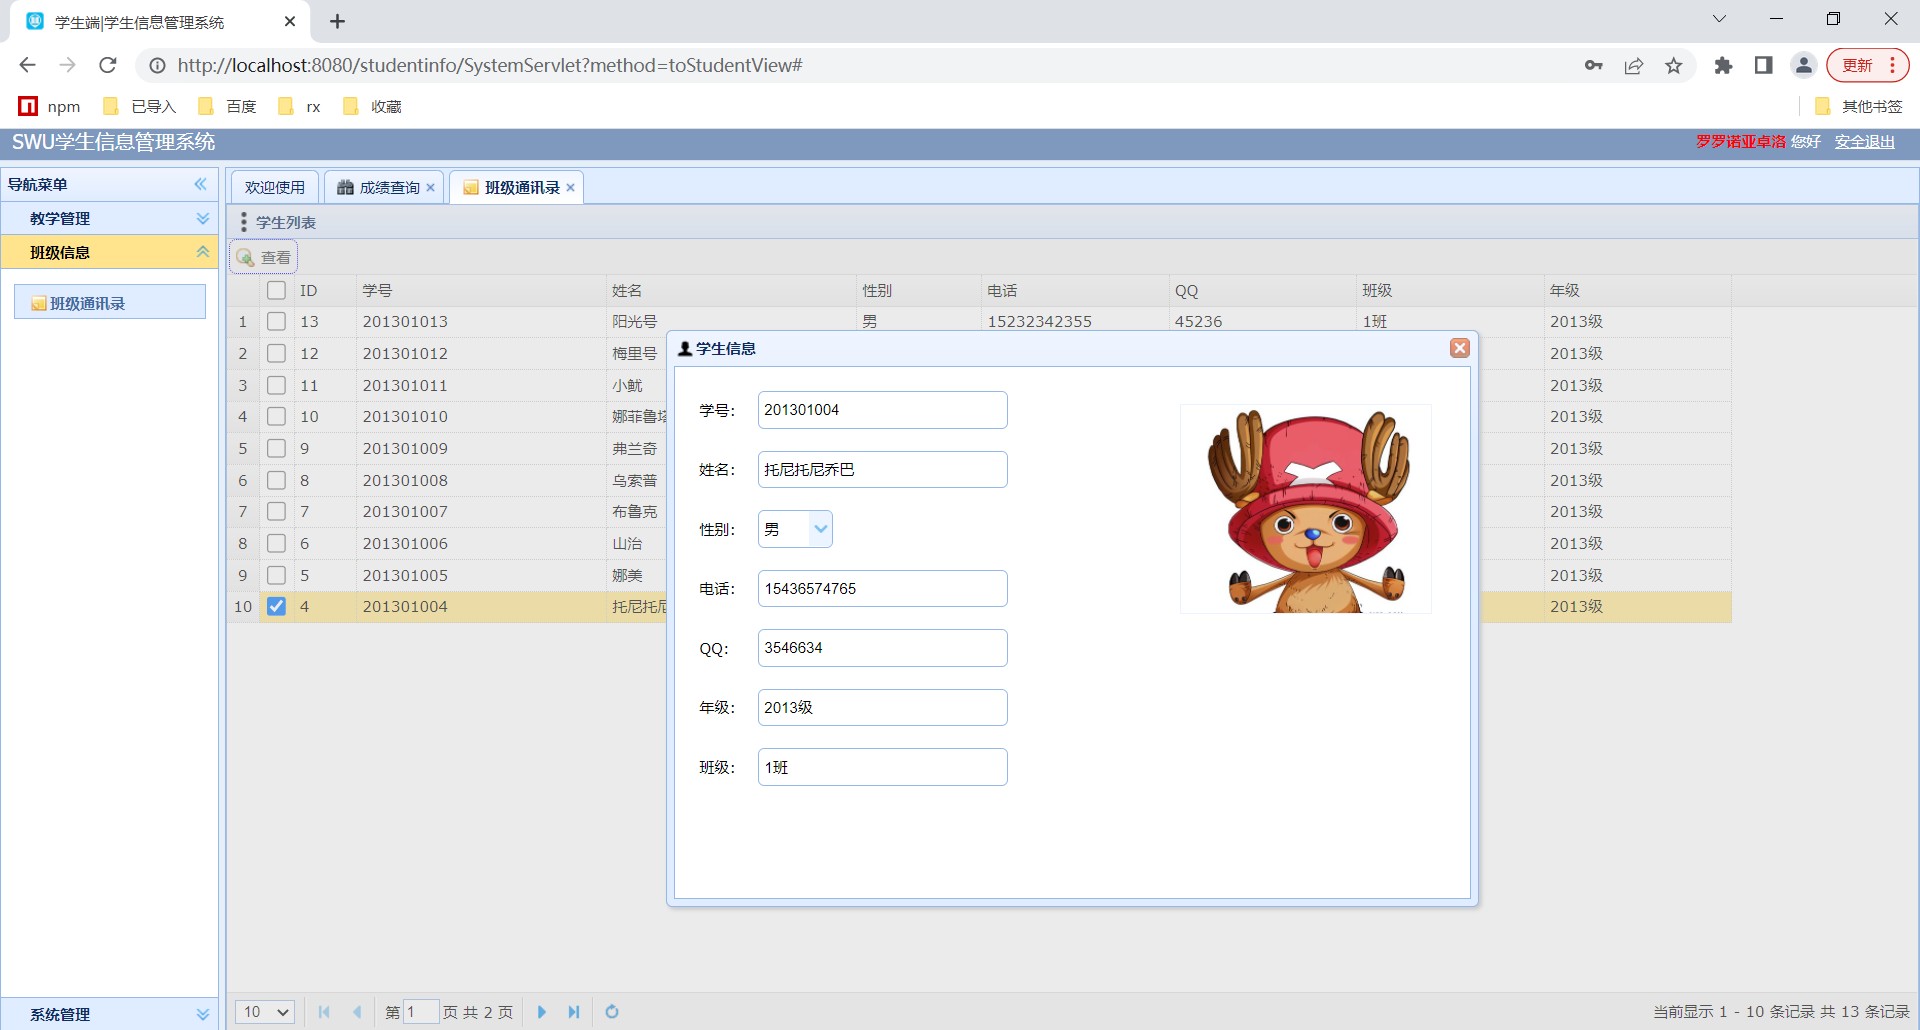The image size is (1920, 1030).
Task: Go to the first page of records
Action: pos(324,1012)
